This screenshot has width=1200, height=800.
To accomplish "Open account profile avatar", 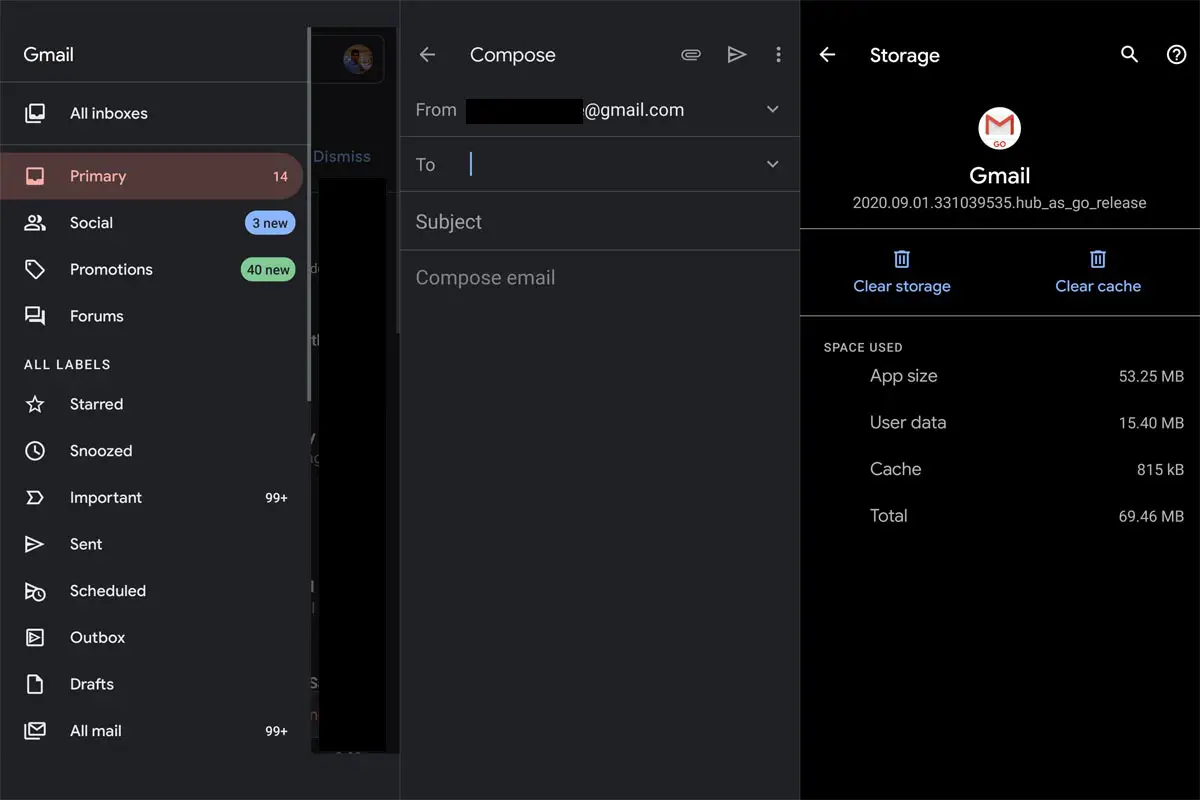I will 358,58.
